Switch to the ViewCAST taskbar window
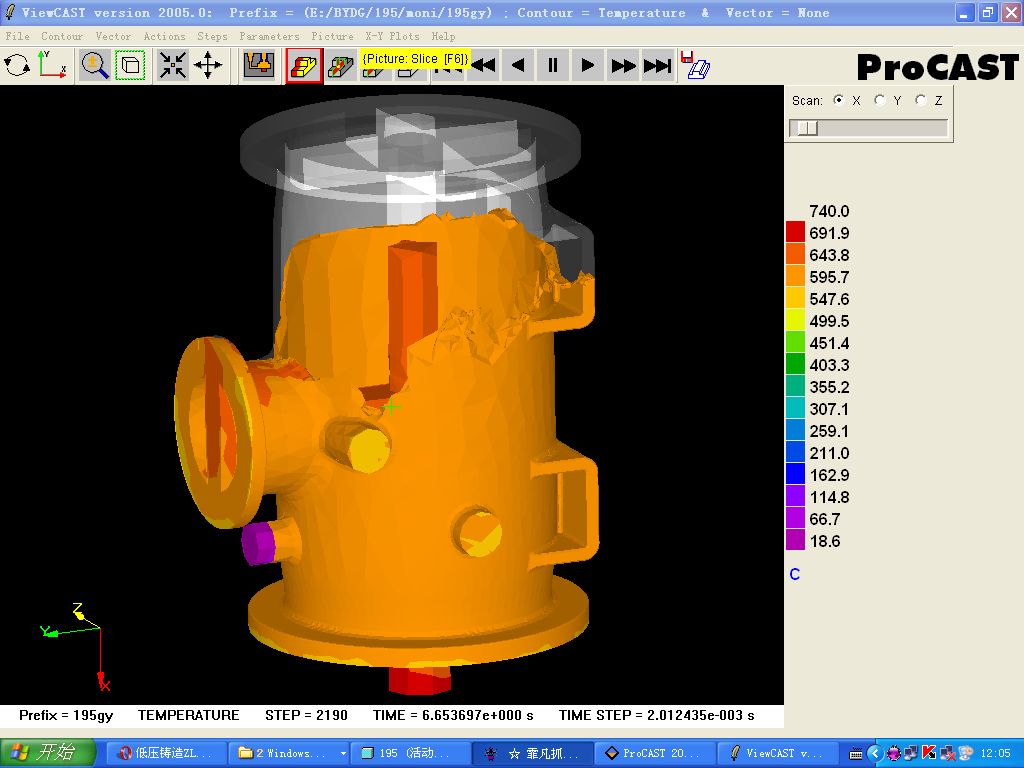This screenshot has height=768, width=1024. click(778, 753)
